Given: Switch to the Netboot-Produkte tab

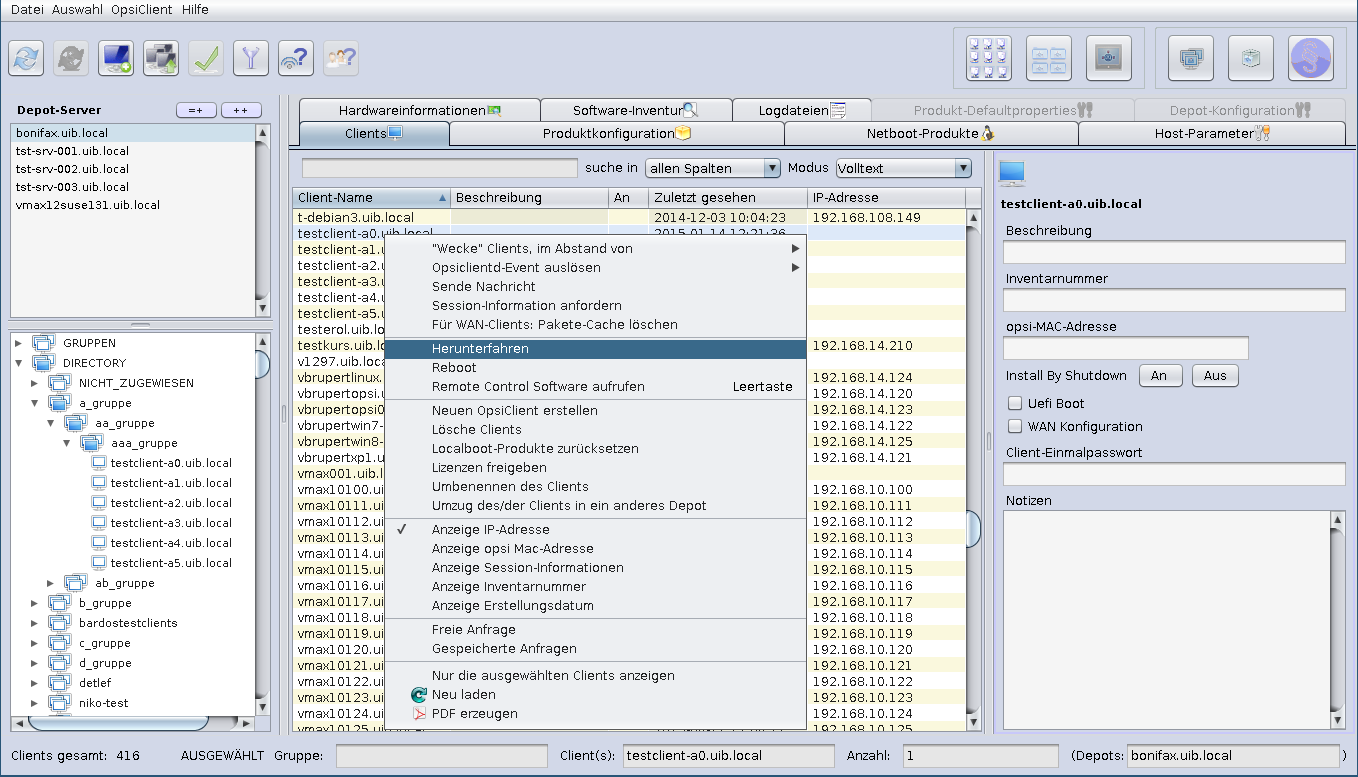Looking at the screenshot, I should pyautogui.click(x=930, y=133).
